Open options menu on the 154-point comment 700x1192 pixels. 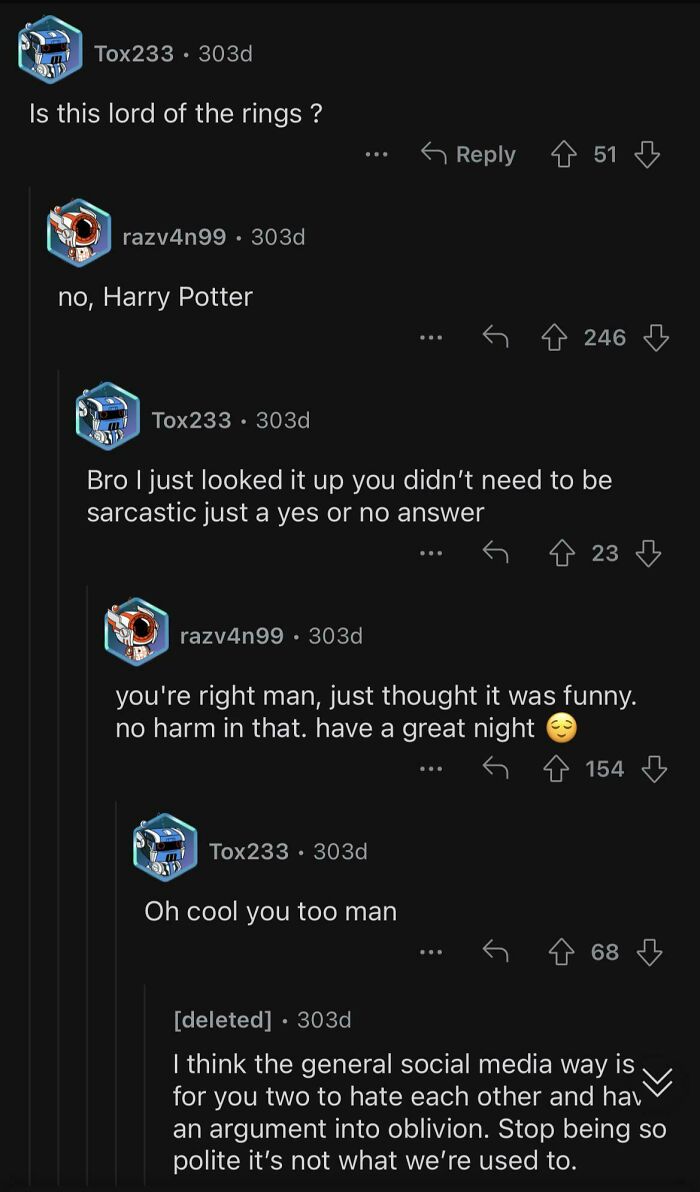click(431, 767)
